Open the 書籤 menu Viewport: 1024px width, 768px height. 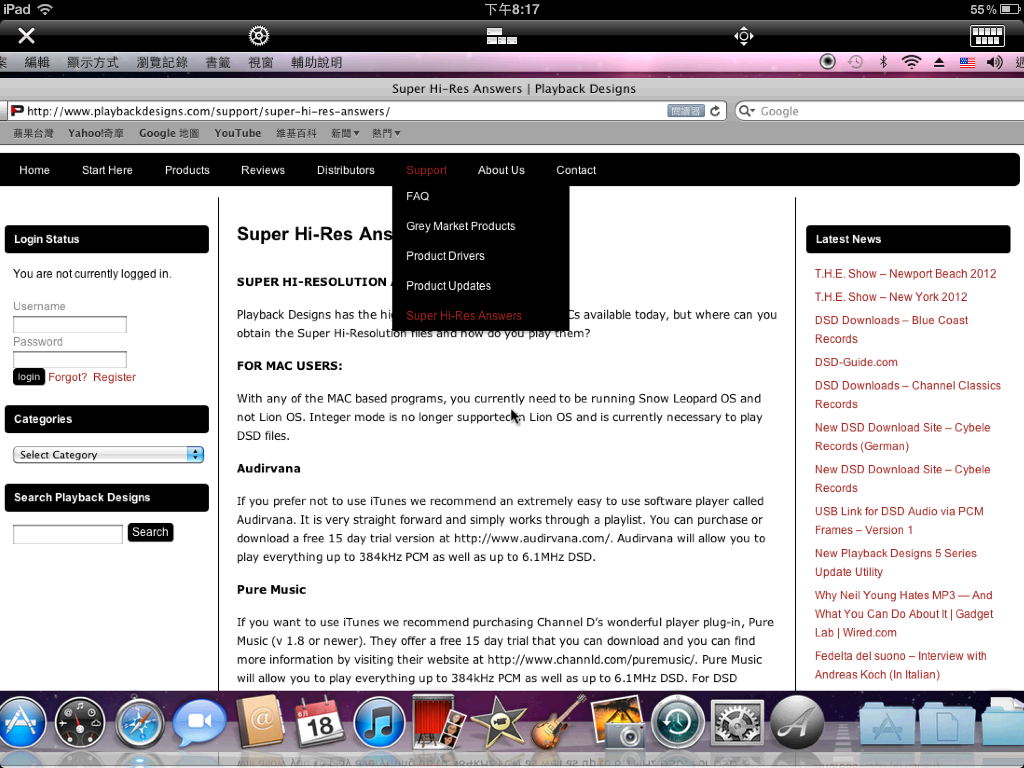218,62
